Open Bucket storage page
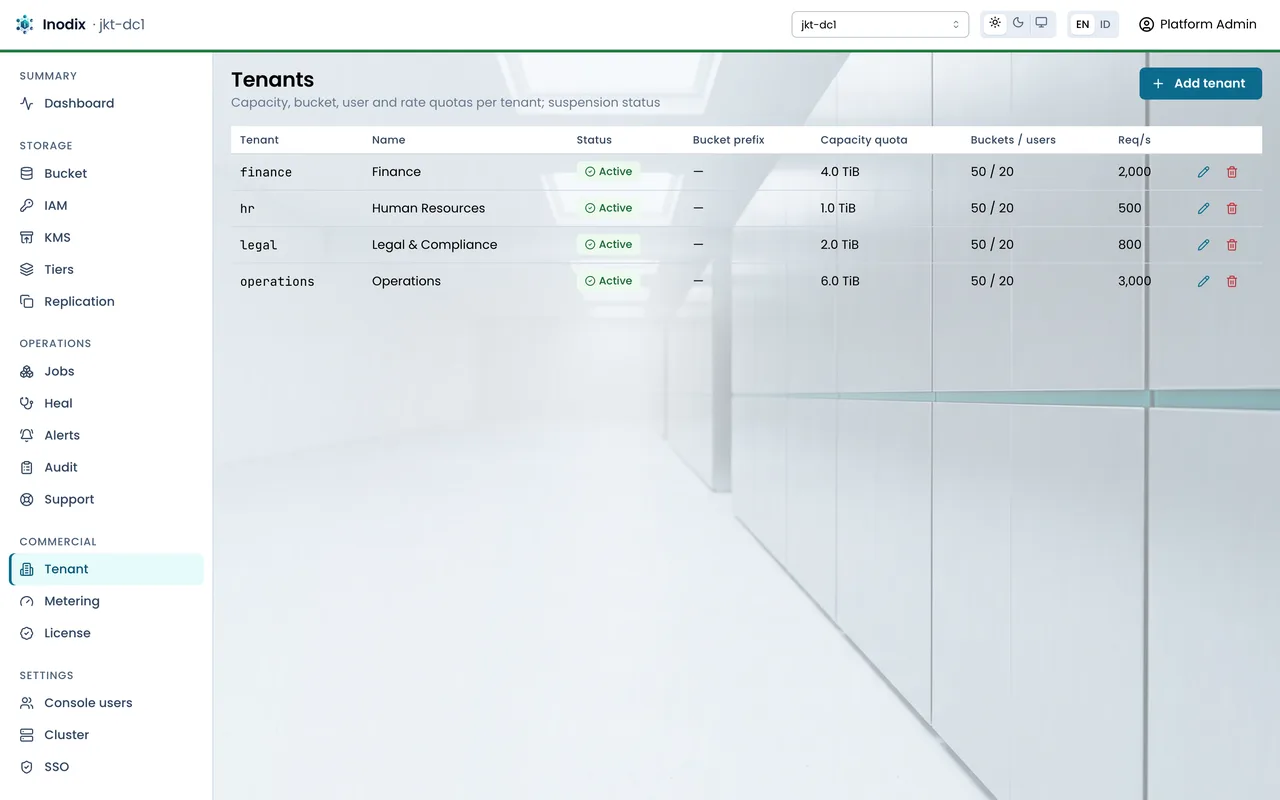The image size is (1280, 800). pos(106,173)
